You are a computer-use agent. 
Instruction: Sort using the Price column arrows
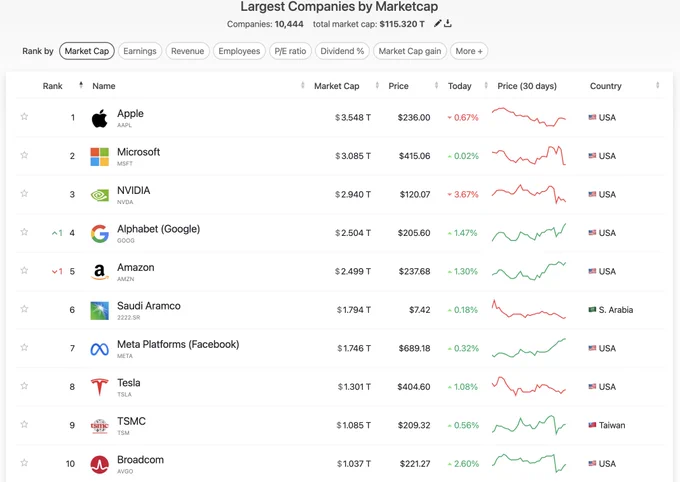[436, 85]
